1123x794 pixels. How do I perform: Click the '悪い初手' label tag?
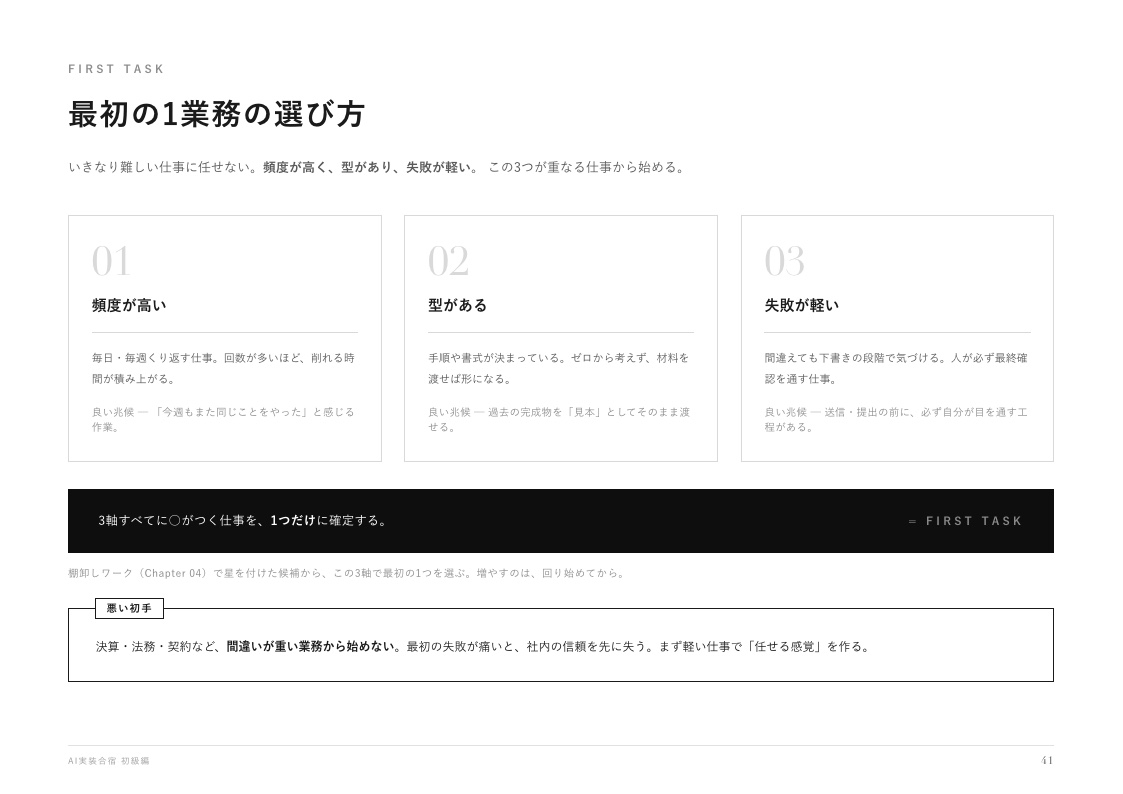(130, 609)
